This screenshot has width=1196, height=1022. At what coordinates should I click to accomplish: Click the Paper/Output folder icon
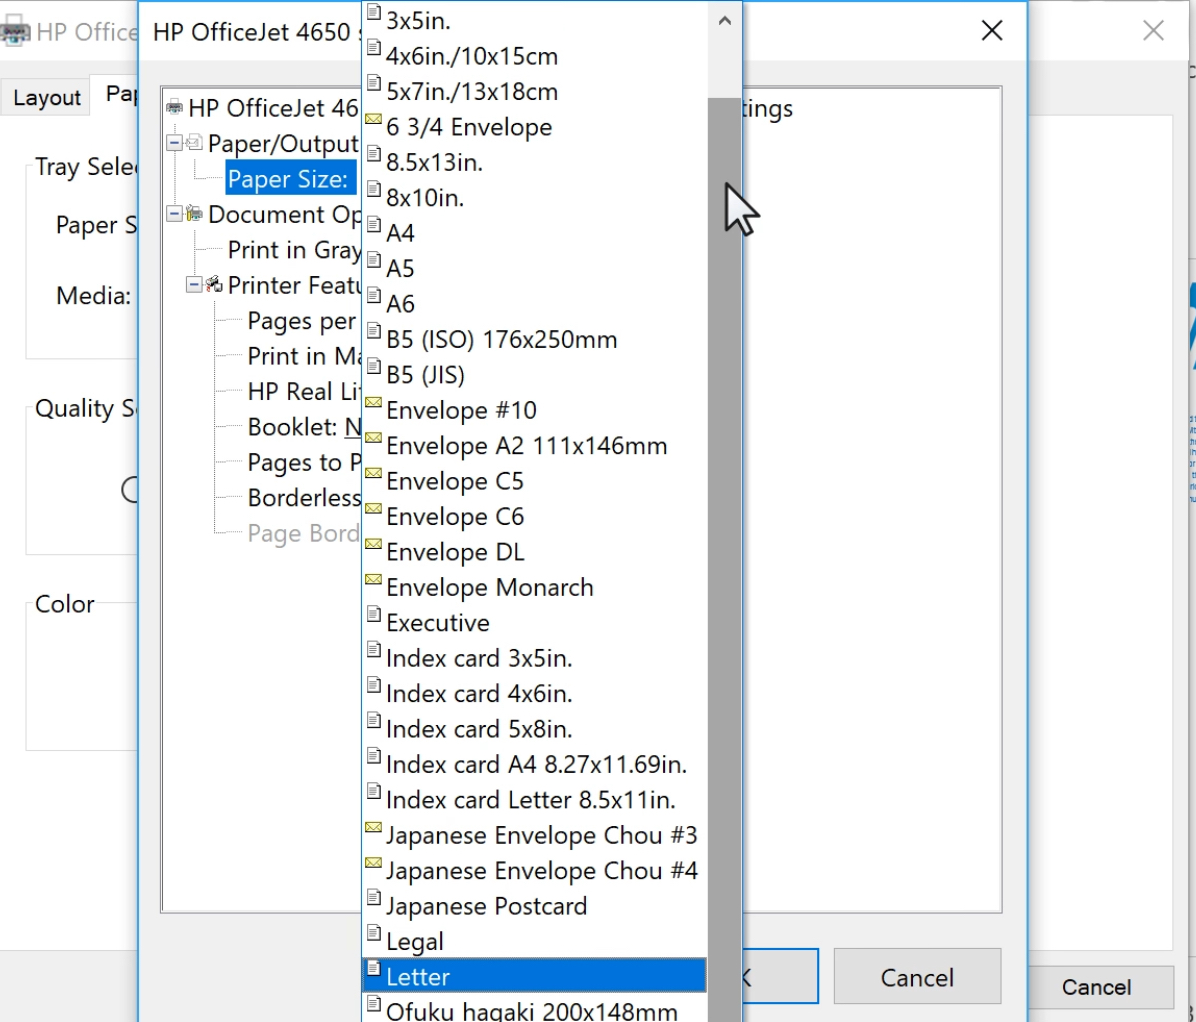(x=195, y=143)
